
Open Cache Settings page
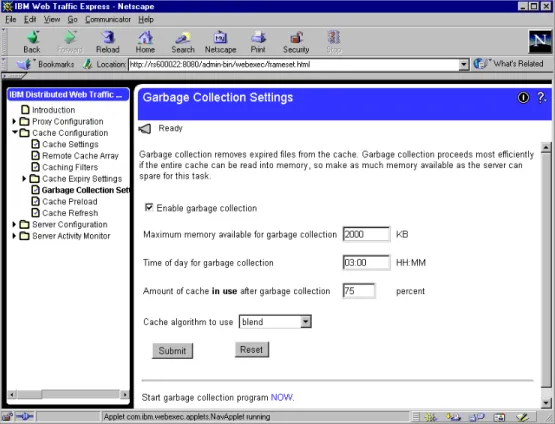point(70,144)
